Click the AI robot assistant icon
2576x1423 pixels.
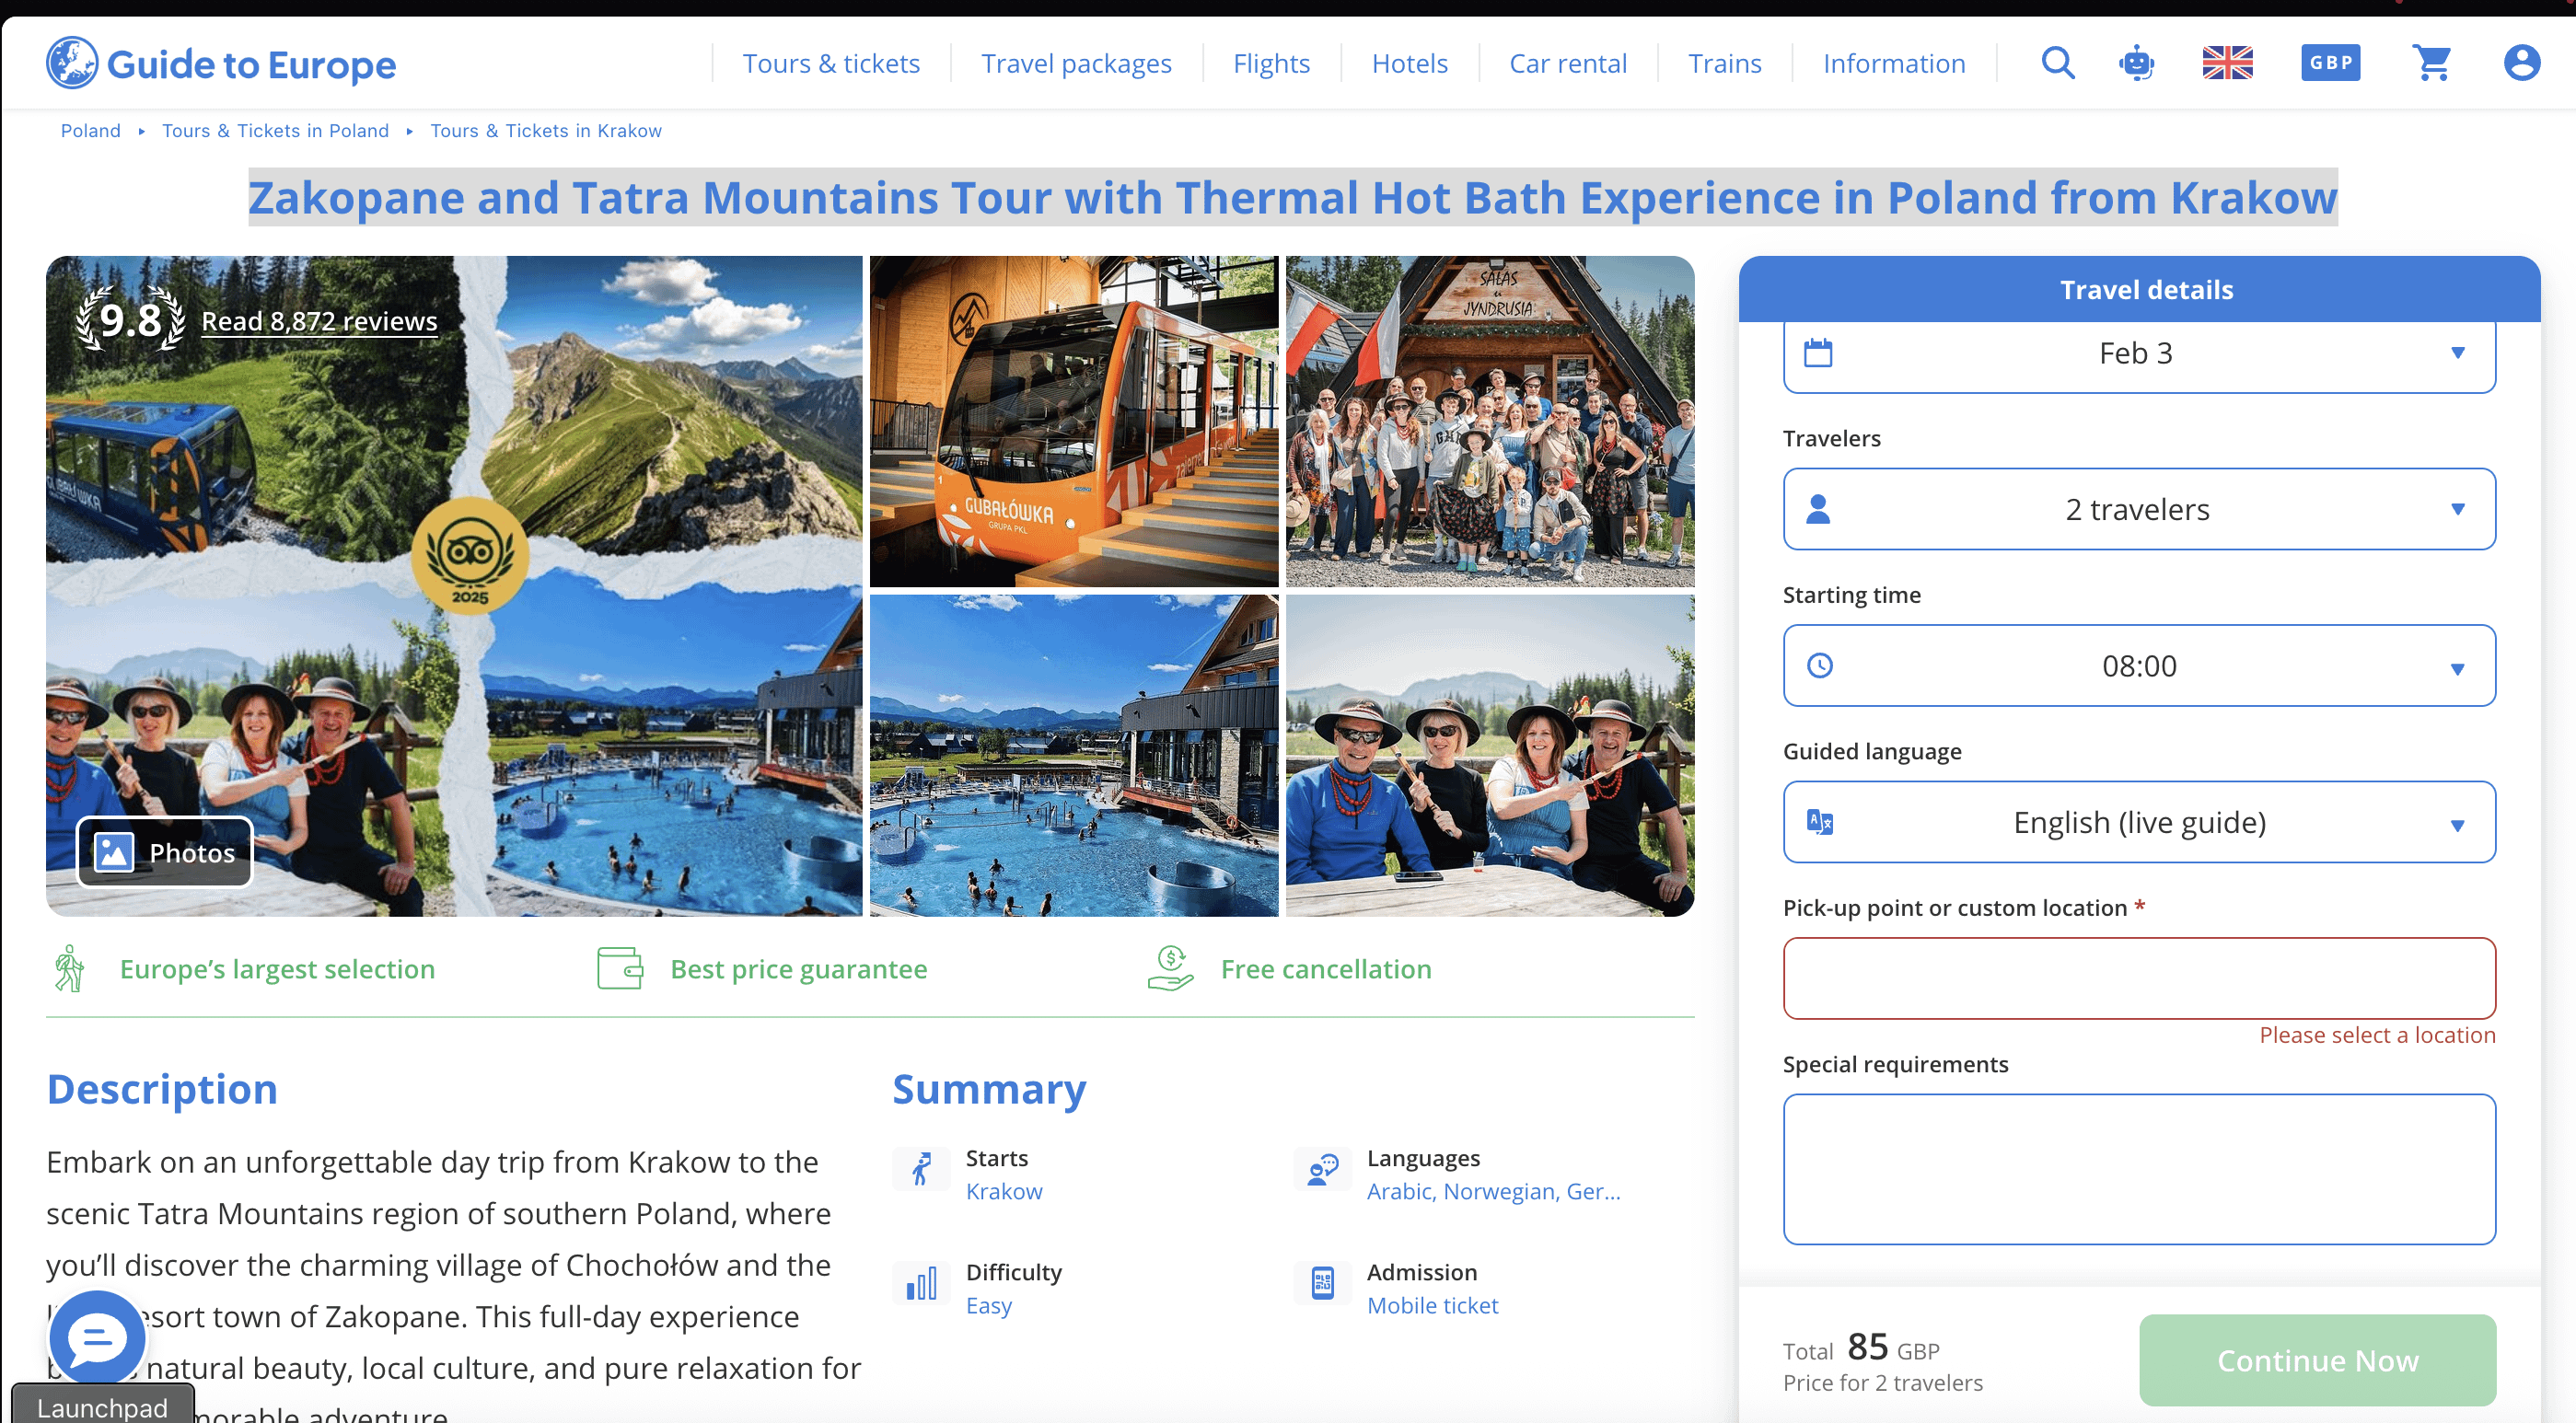click(x=2136, y=63)
